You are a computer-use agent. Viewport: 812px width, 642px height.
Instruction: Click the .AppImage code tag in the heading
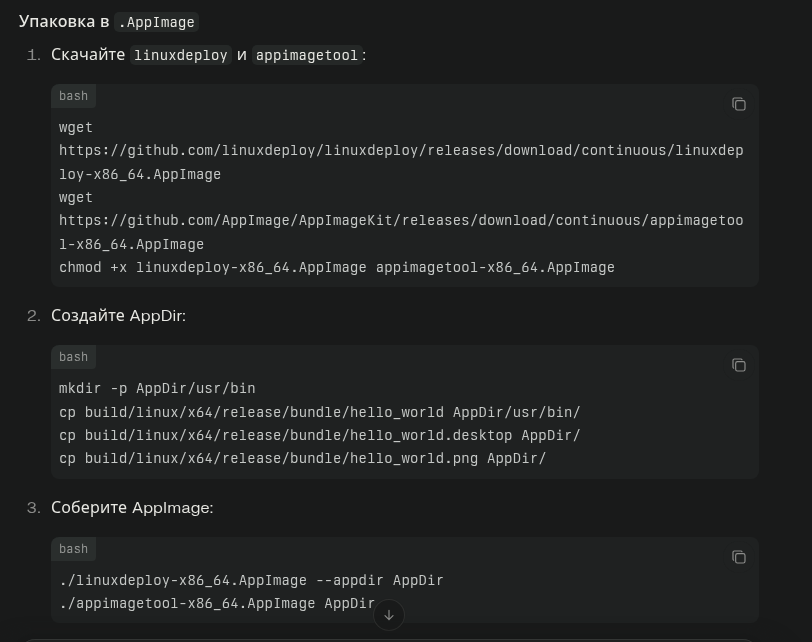pos(156,22)
